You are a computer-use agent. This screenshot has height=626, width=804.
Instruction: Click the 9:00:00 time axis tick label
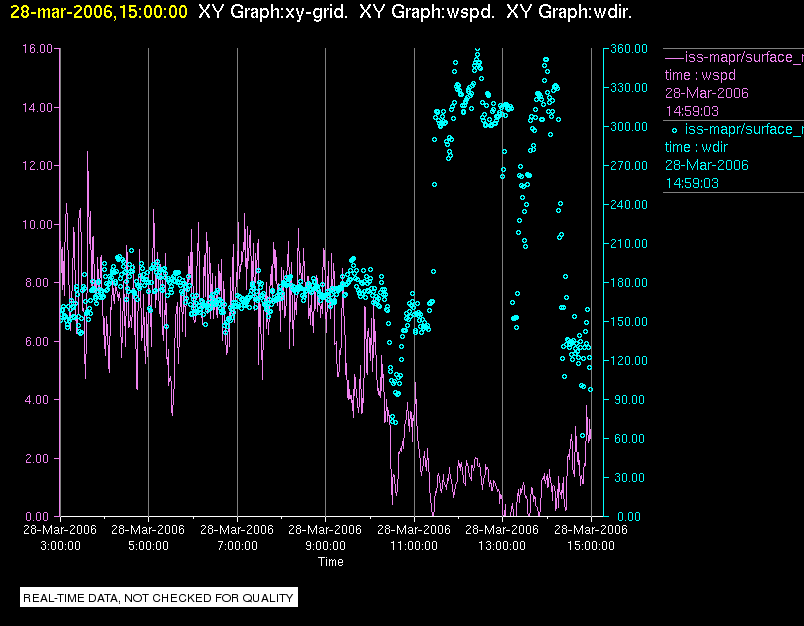[325, 546]
